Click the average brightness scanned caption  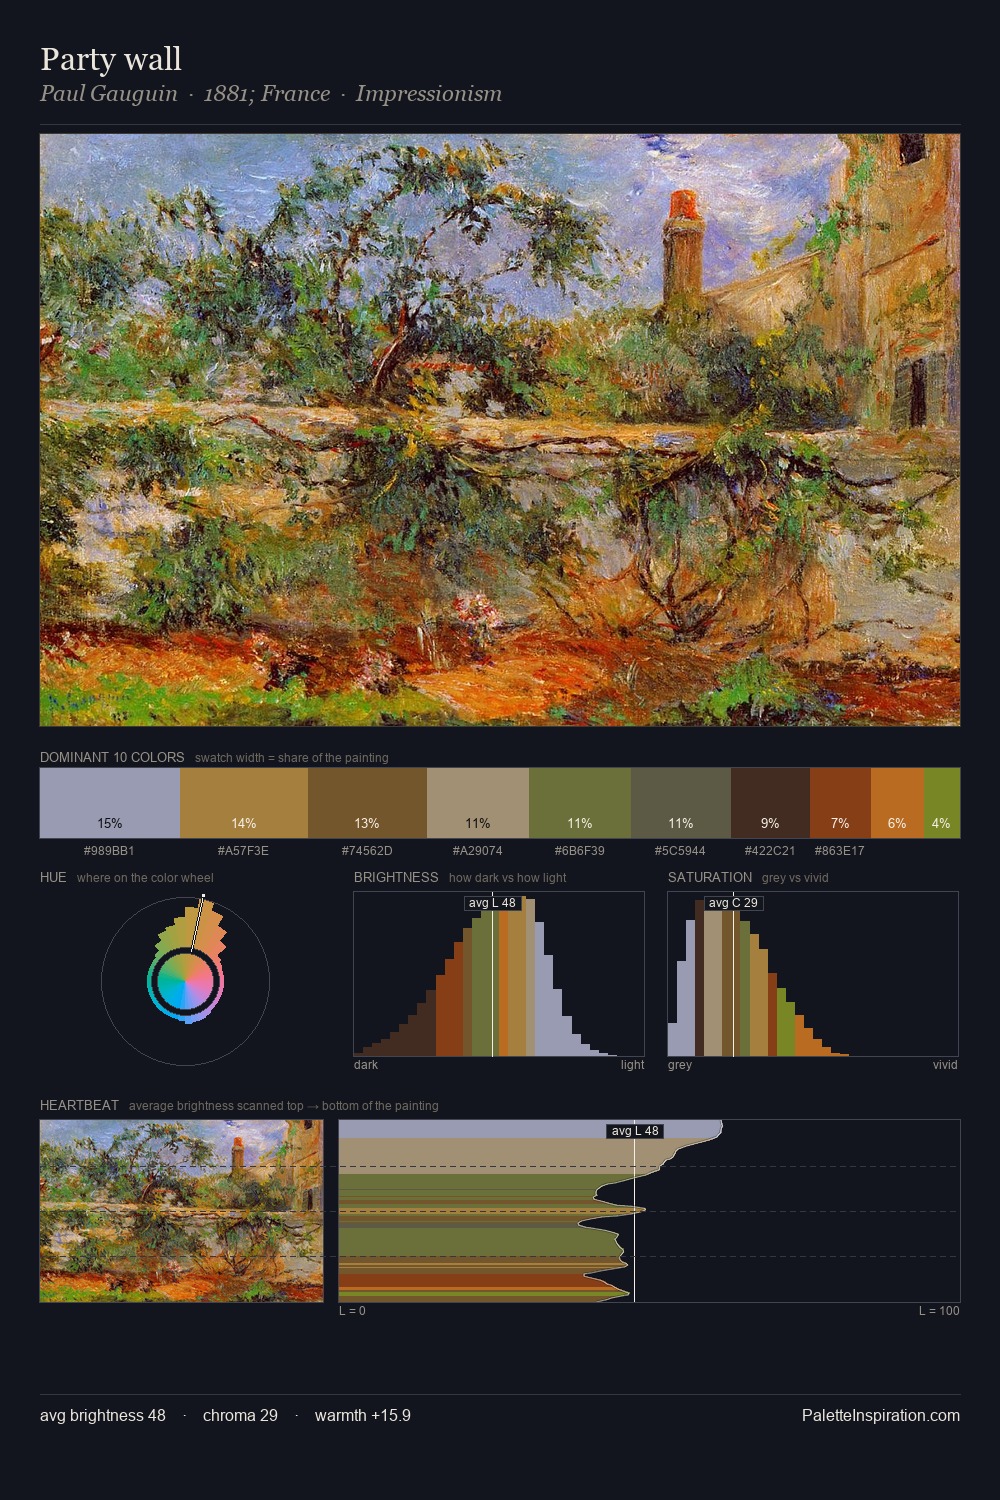[x=284, y=1106]
